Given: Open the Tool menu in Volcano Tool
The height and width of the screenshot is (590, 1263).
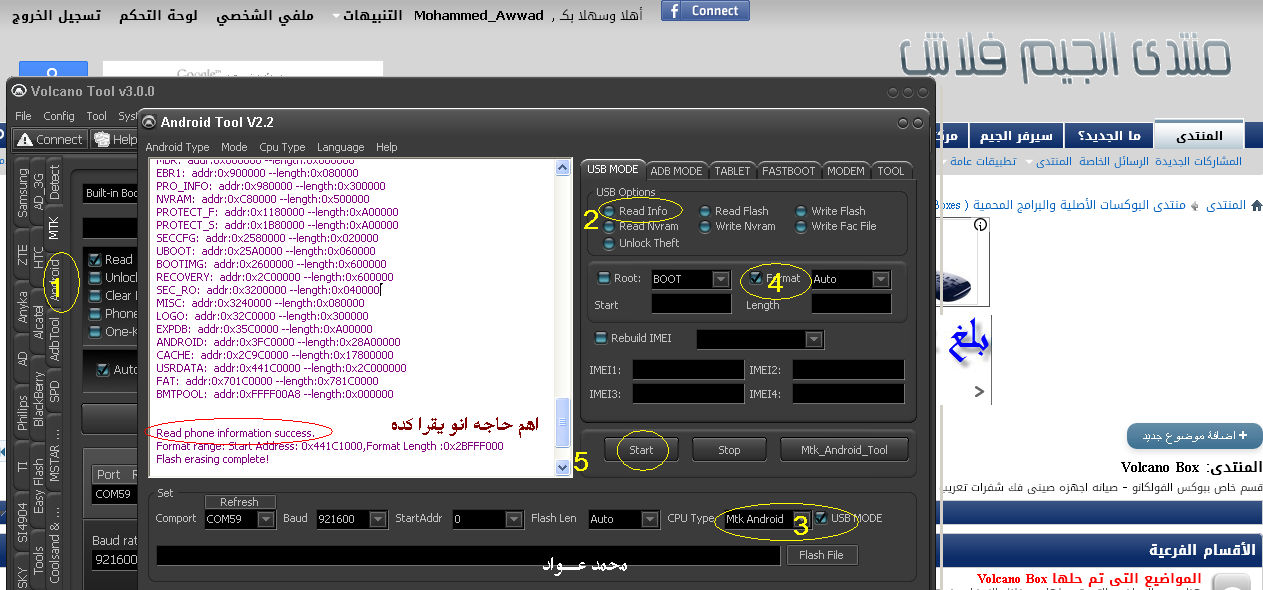Looking at the screenshot, I should click(x=96, y=116).
